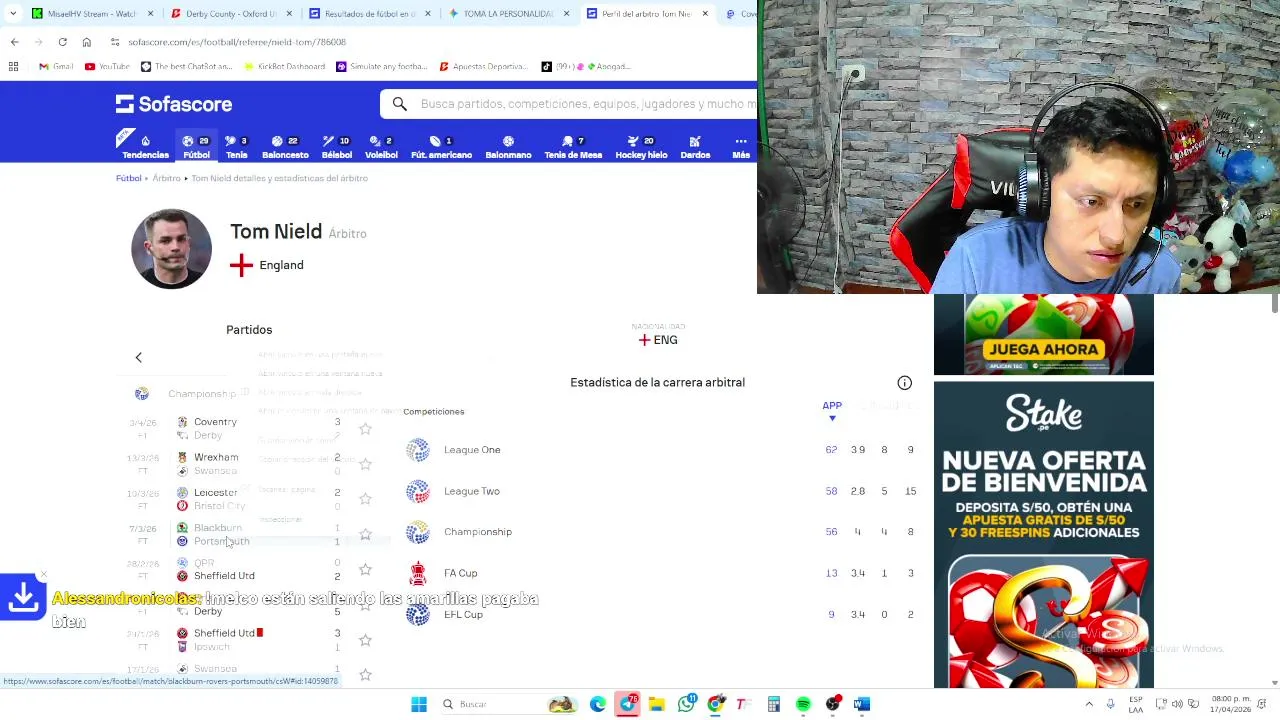
Task: Click the Árbitro breadcrumb link
Action: point(166,178)
